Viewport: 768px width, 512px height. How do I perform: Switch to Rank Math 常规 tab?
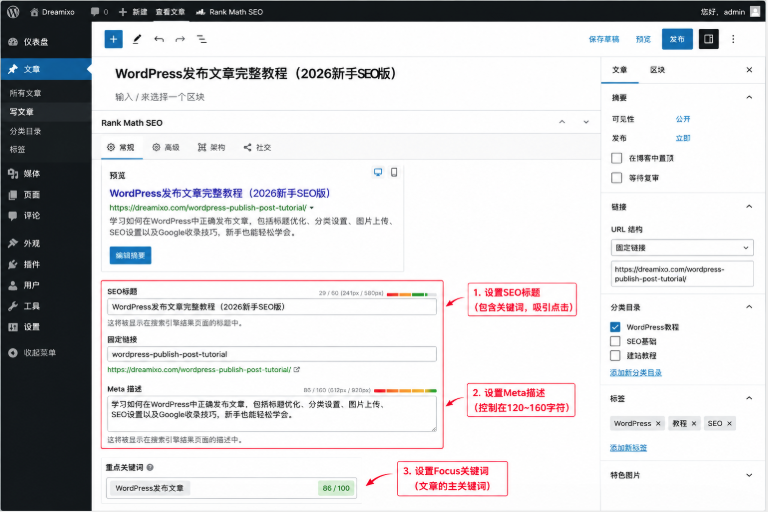point(121,147)
